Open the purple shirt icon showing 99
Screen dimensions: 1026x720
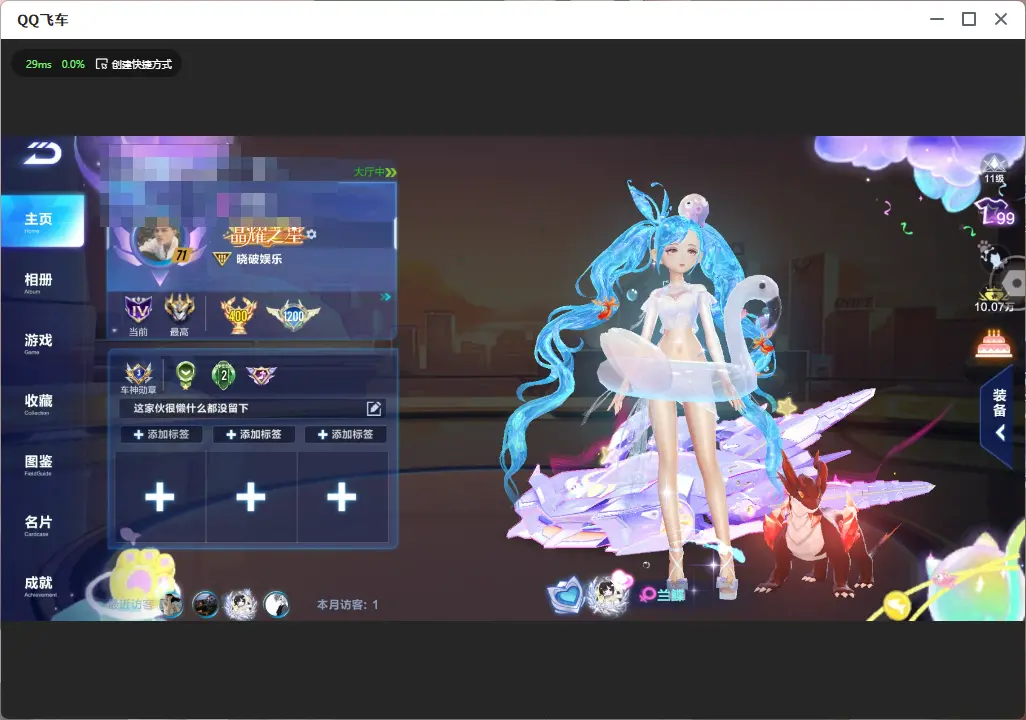coord(994,211)
